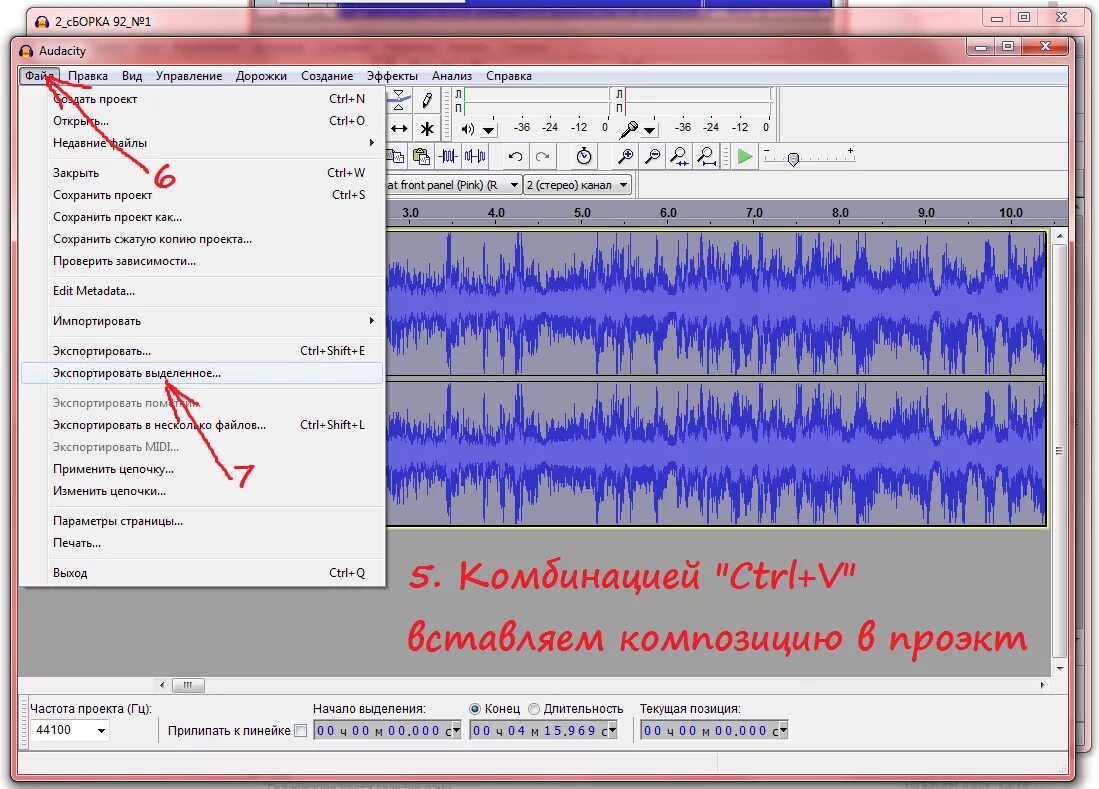Choose Применить цепочку... entry

pos(203,469)
